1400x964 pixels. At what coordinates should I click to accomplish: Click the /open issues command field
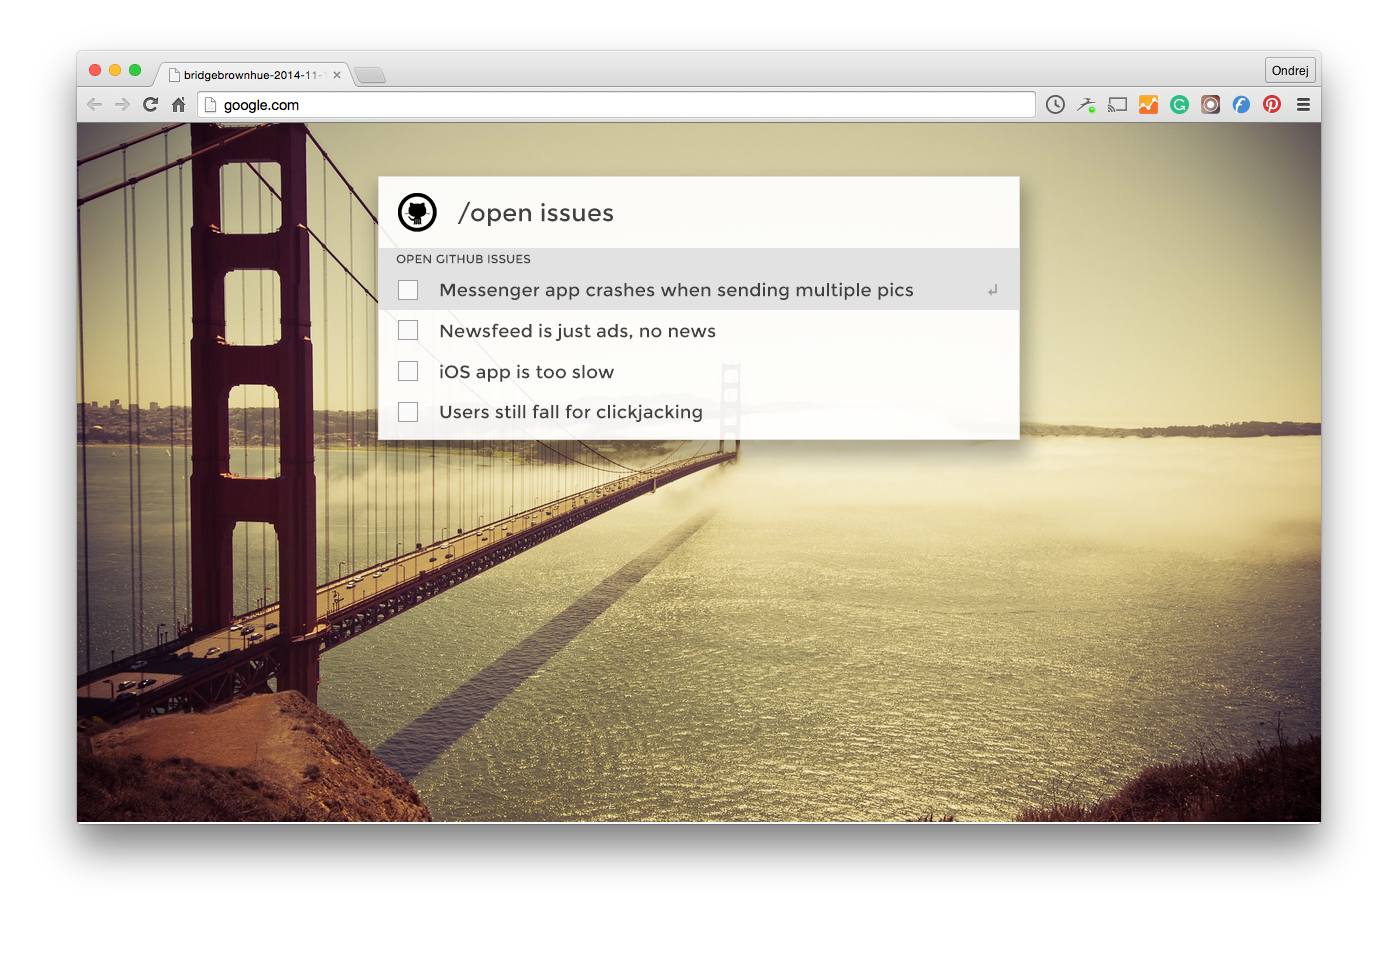point(700,213)
